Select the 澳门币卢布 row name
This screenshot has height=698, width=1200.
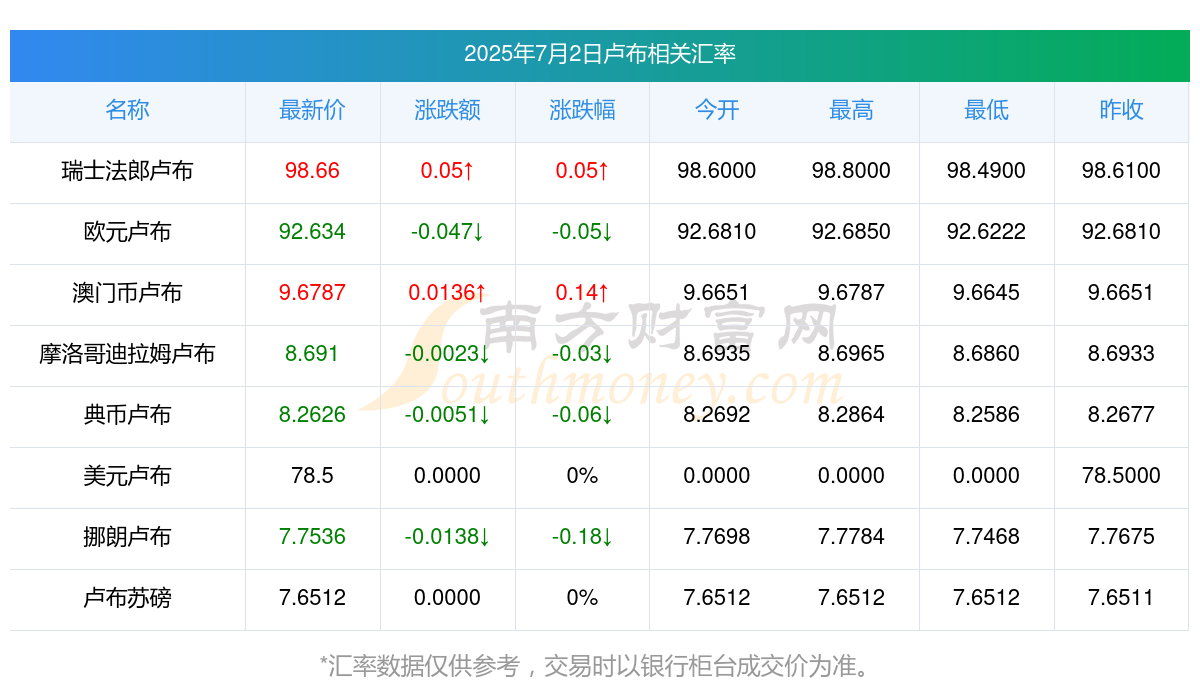pyautogui.click(x=127, y=293)
